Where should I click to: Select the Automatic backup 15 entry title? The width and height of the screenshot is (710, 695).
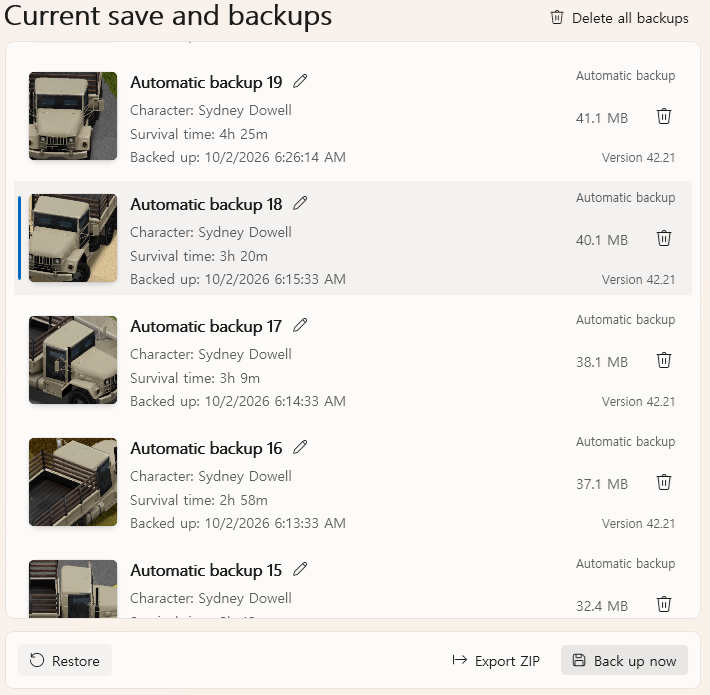pyautogui.click(x=206, y=570)
